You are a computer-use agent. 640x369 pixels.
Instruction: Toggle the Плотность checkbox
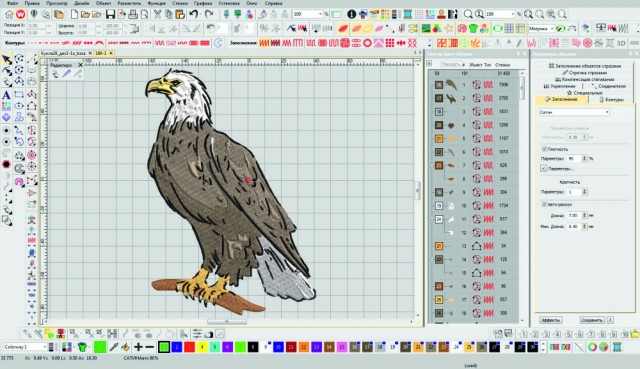click(544, 149)
